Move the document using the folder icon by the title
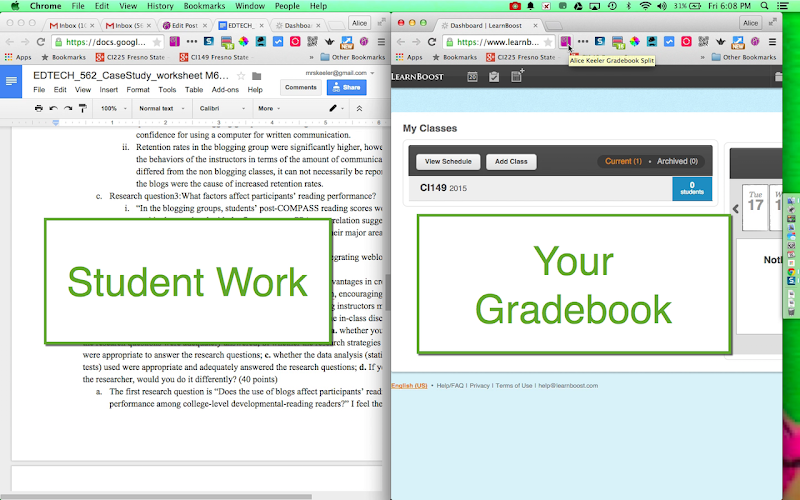The image size is (800, 500). click(x=257, y=76)
